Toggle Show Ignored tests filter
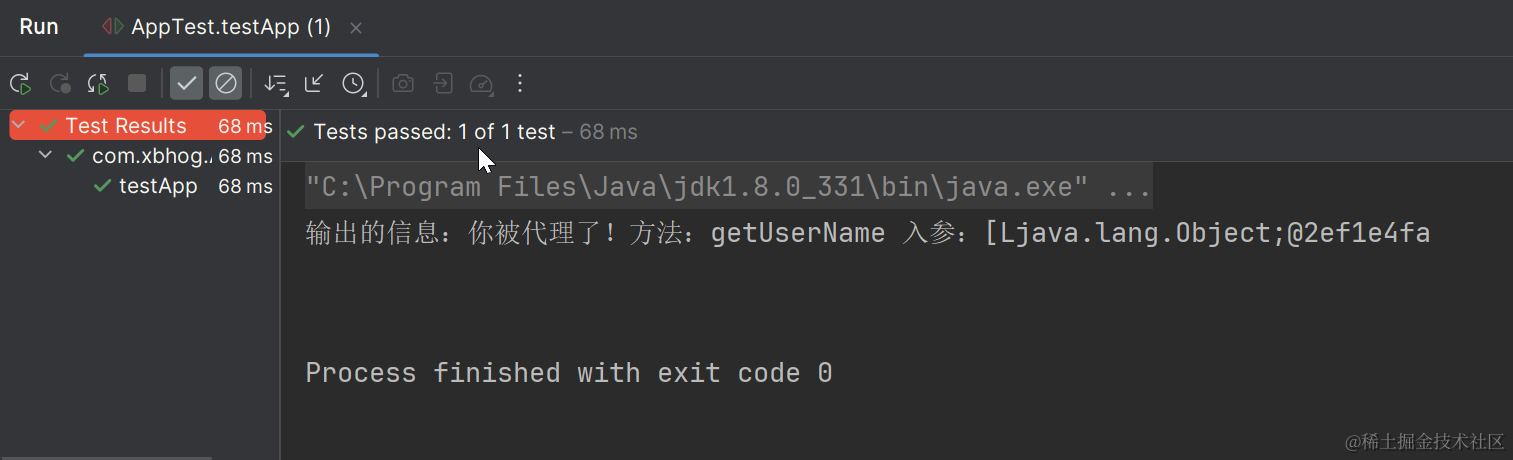 (226, 83)
